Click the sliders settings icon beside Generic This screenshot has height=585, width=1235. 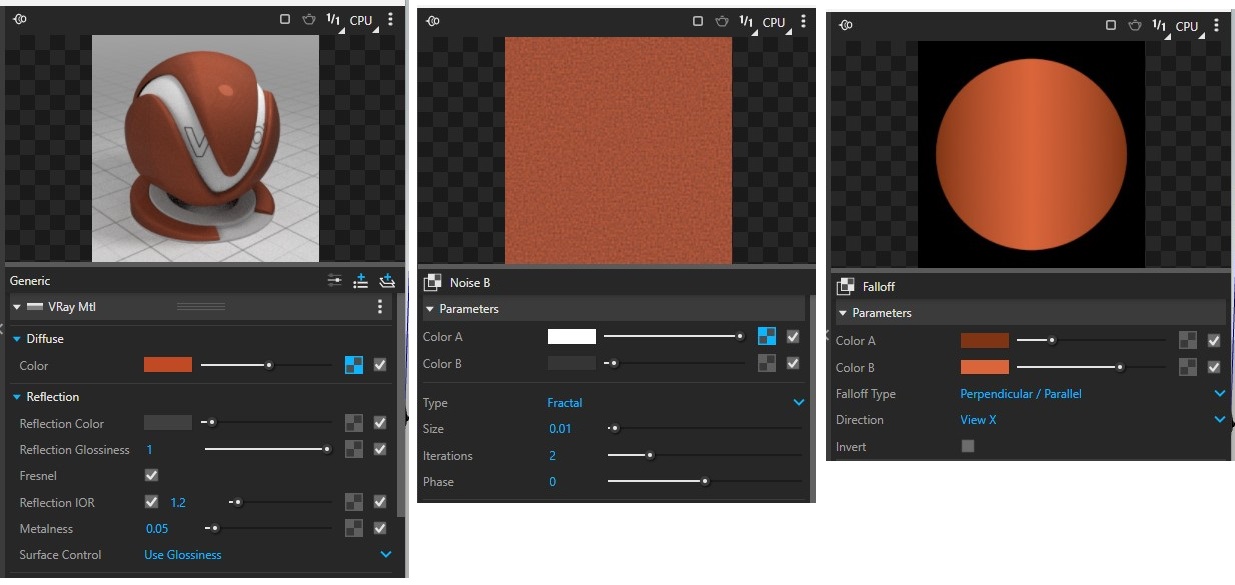click(x=335, y=281)
